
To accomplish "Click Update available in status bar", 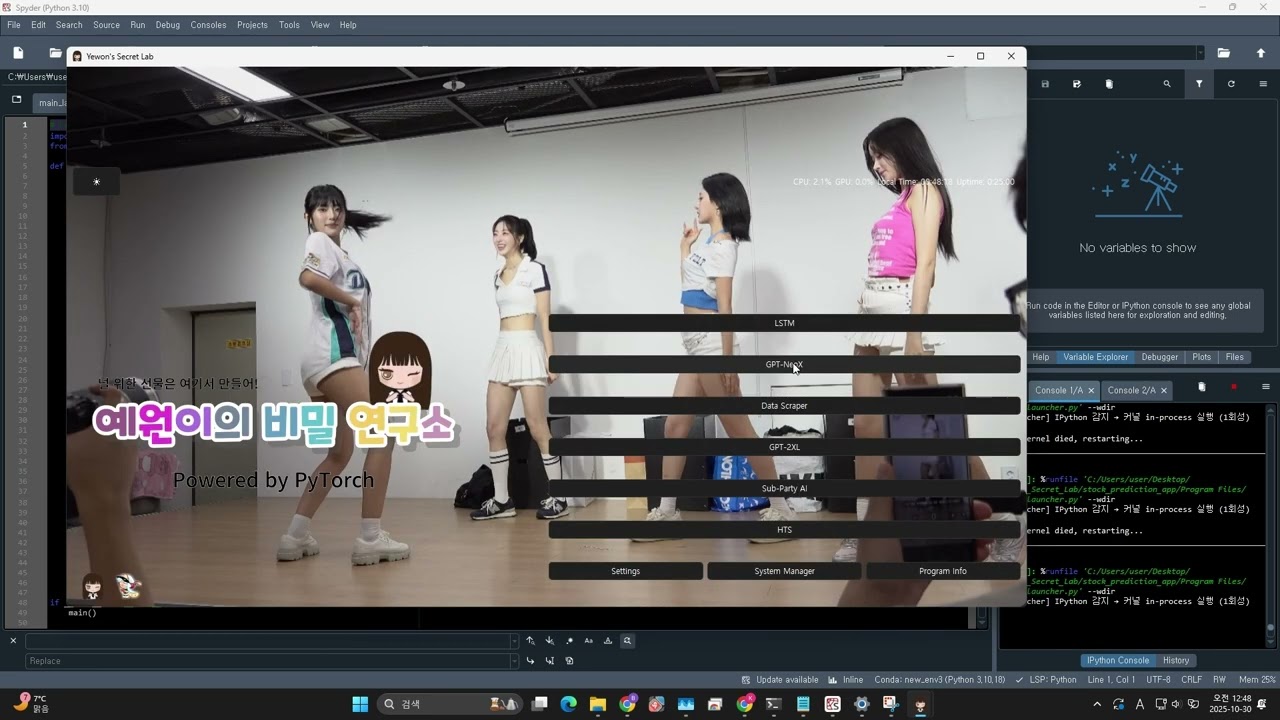I will (779, 680).
